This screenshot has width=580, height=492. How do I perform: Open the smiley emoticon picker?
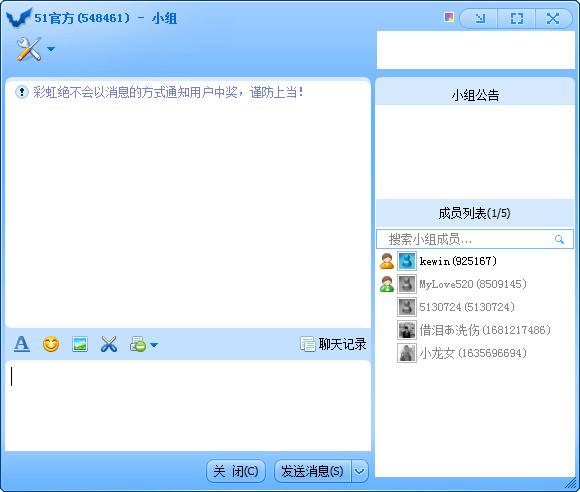click(51, 344)
